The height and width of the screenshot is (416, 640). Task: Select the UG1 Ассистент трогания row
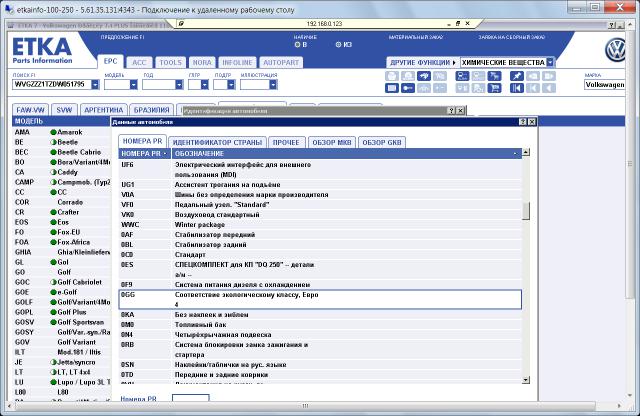(x=320, y=185)
